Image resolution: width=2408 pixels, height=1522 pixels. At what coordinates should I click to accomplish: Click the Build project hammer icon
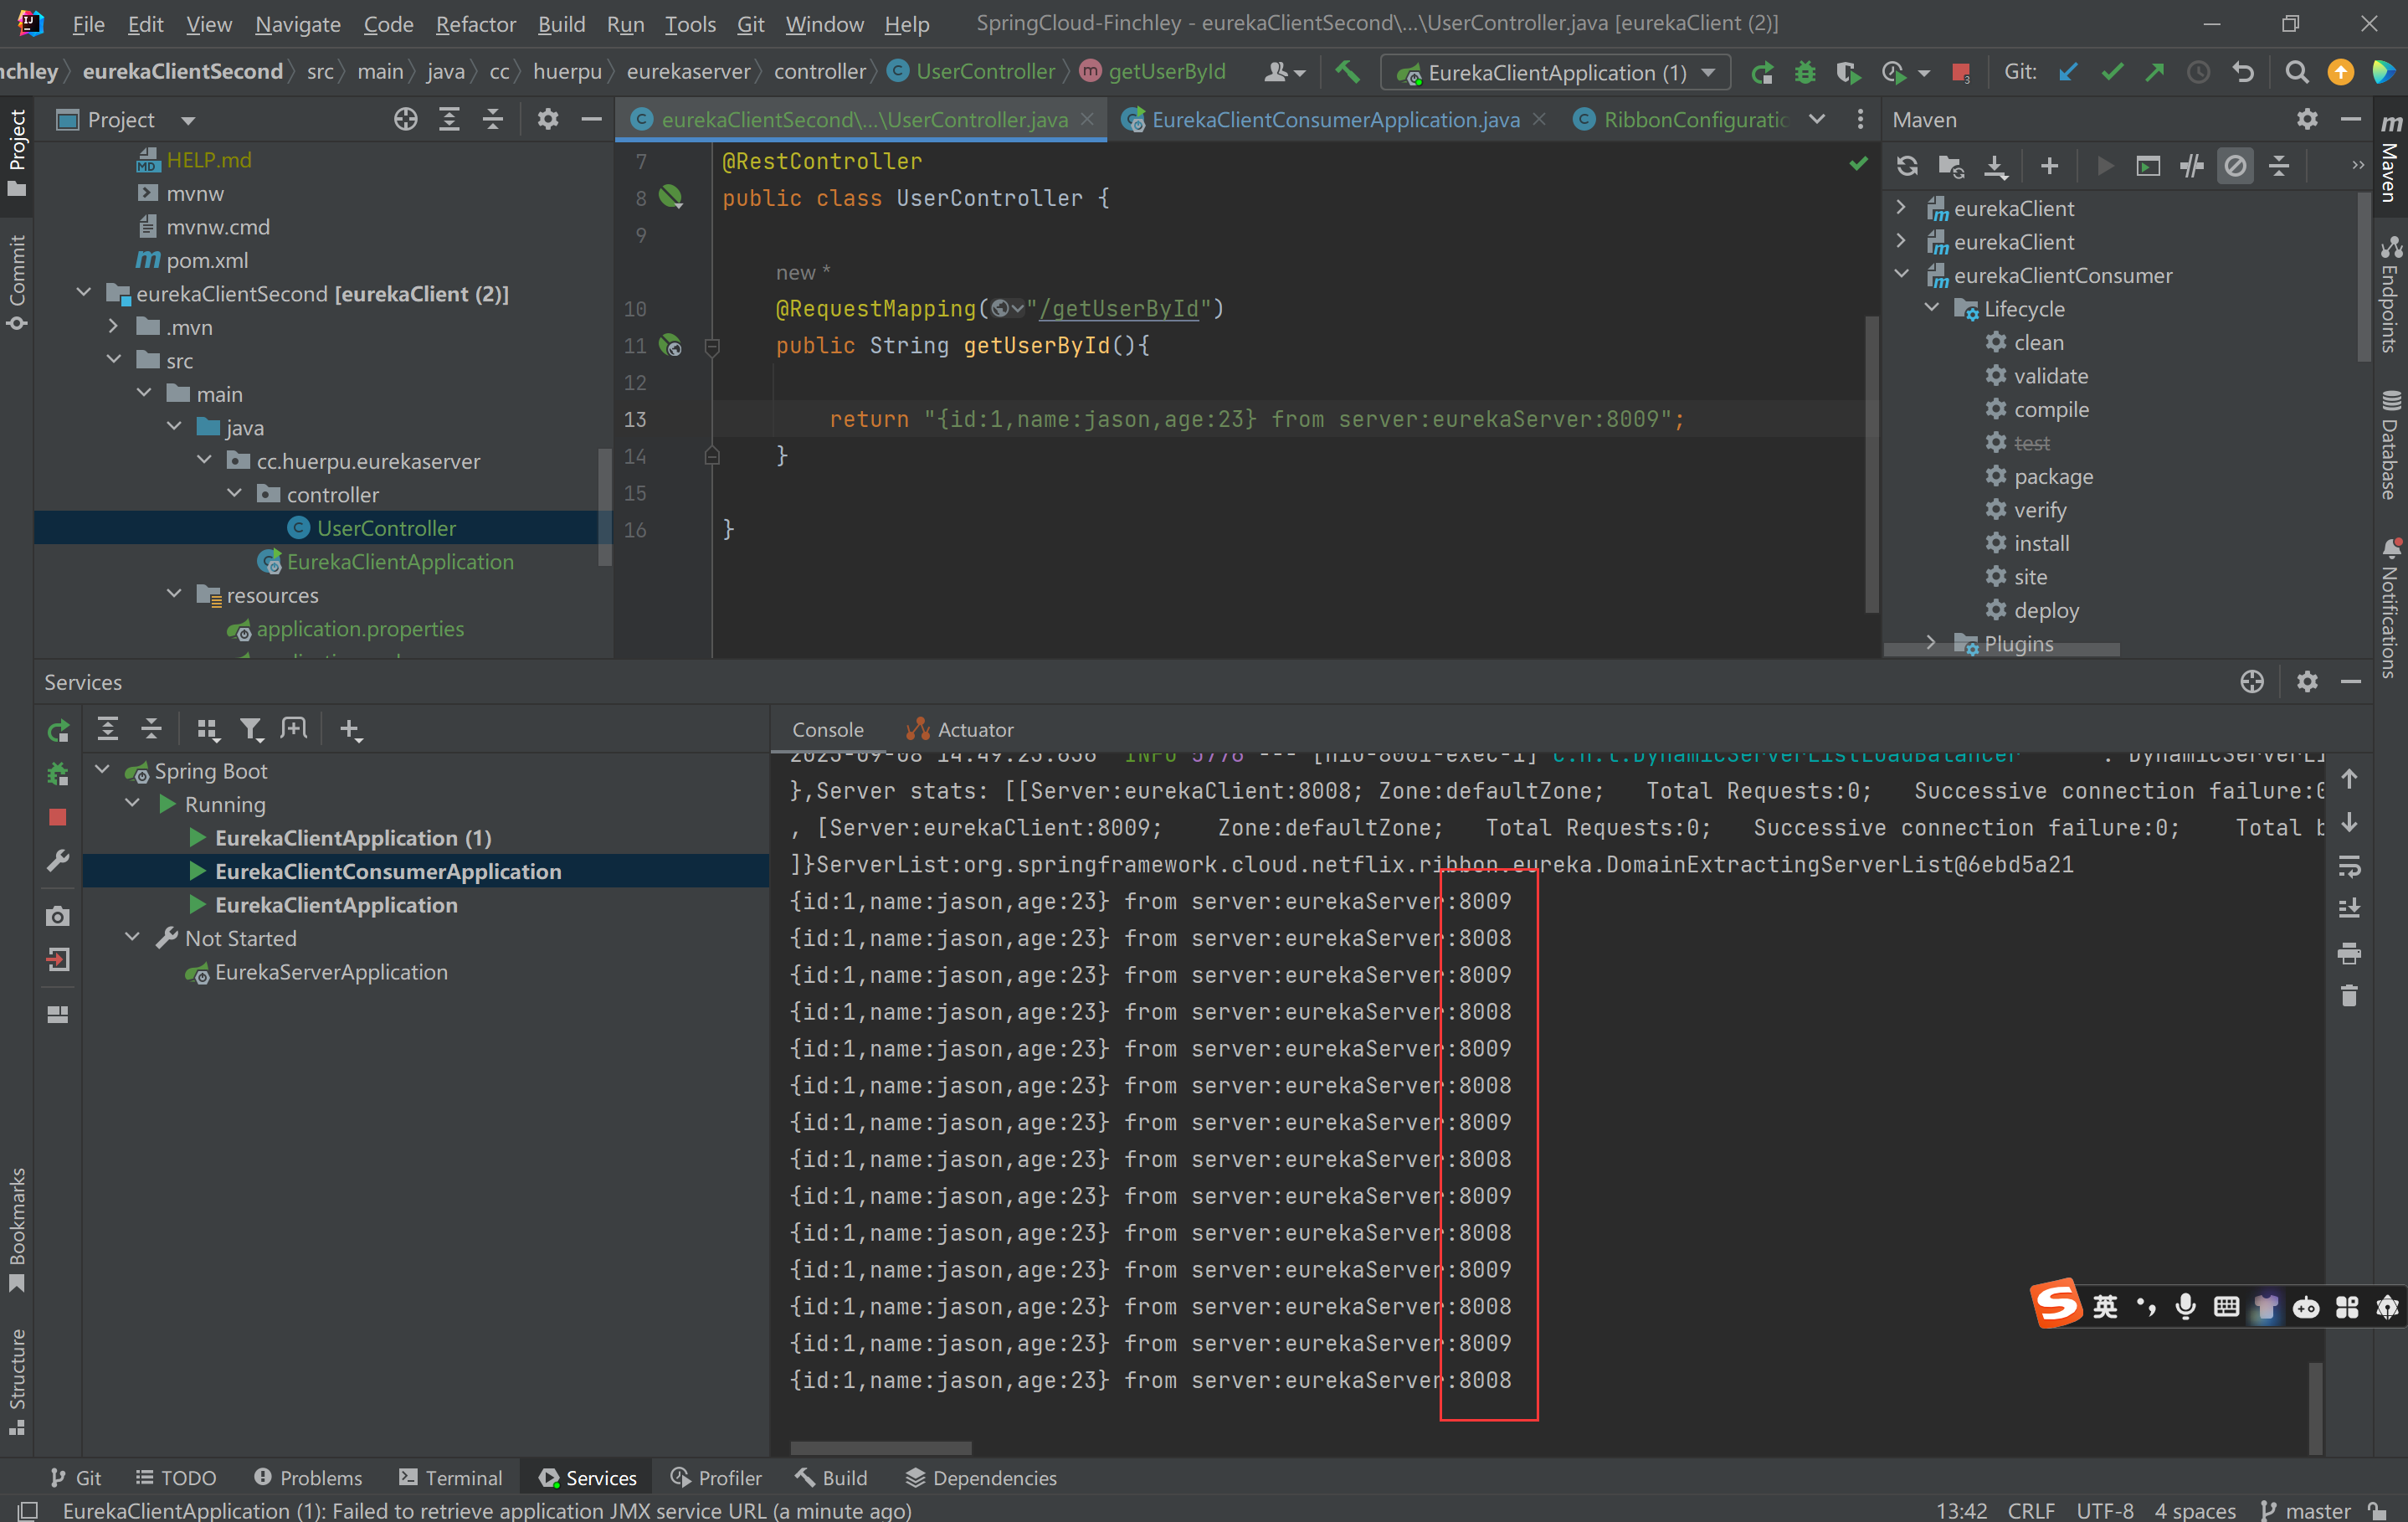pyautogui.click(x=1347, y=72)
